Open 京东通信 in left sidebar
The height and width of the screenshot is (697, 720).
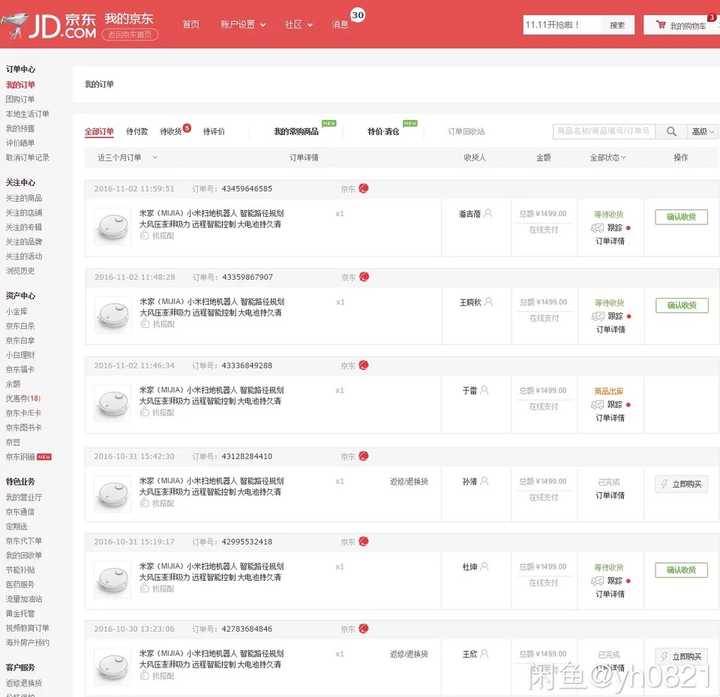click(20, 512)
